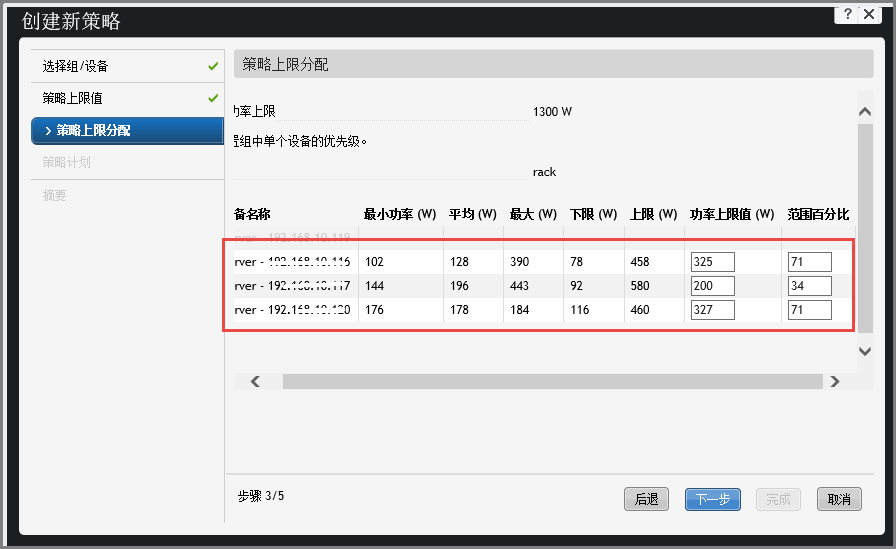Click the upper limit cell 580

pyautogui.click(x=639, y=286)
